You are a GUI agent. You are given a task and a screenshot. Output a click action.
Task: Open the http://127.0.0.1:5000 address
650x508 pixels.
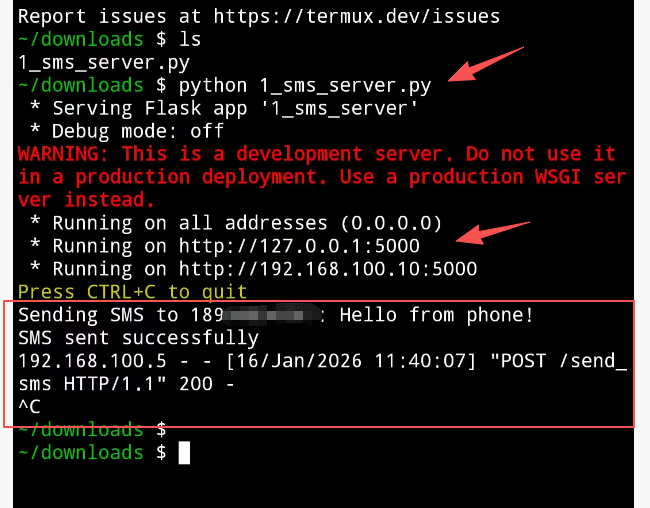coord(299,246)
